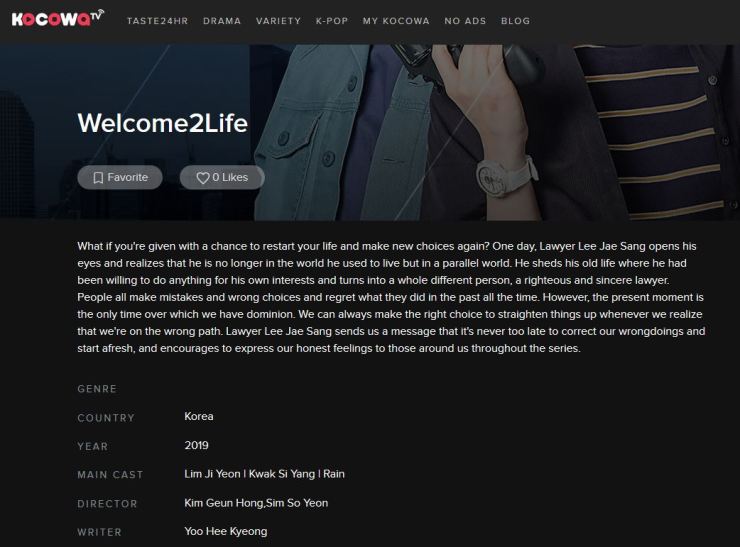Open the TASTE24HR menu item

[x=158, y=21]
